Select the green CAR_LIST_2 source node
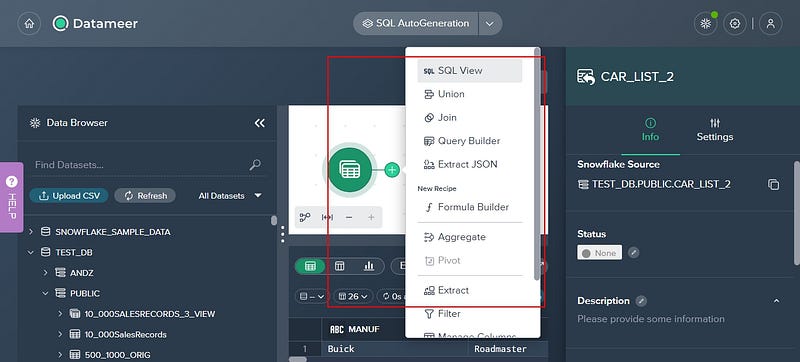The height and width of the screenshot is (362, 800). tap(349, 170)
